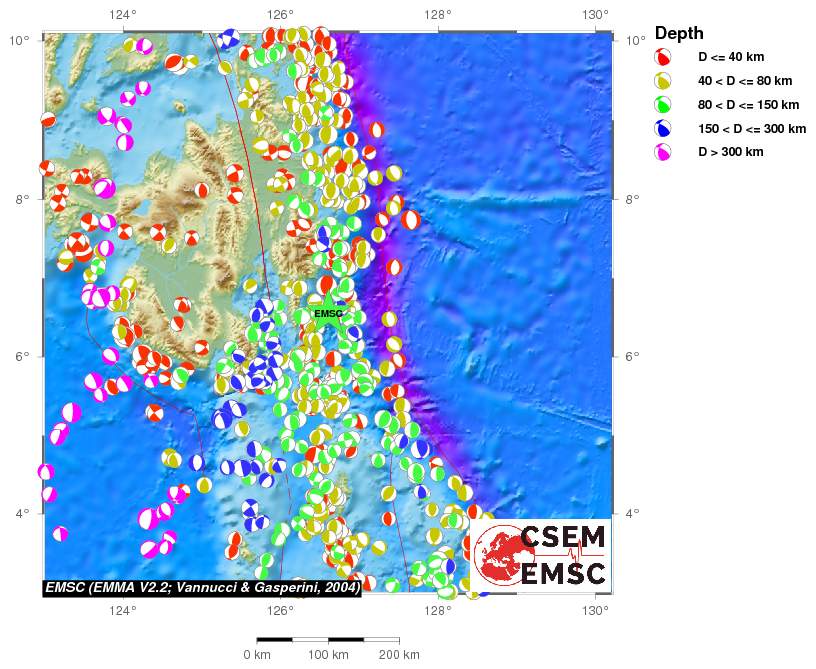Click the 130° longitude label on top axis

595,14
